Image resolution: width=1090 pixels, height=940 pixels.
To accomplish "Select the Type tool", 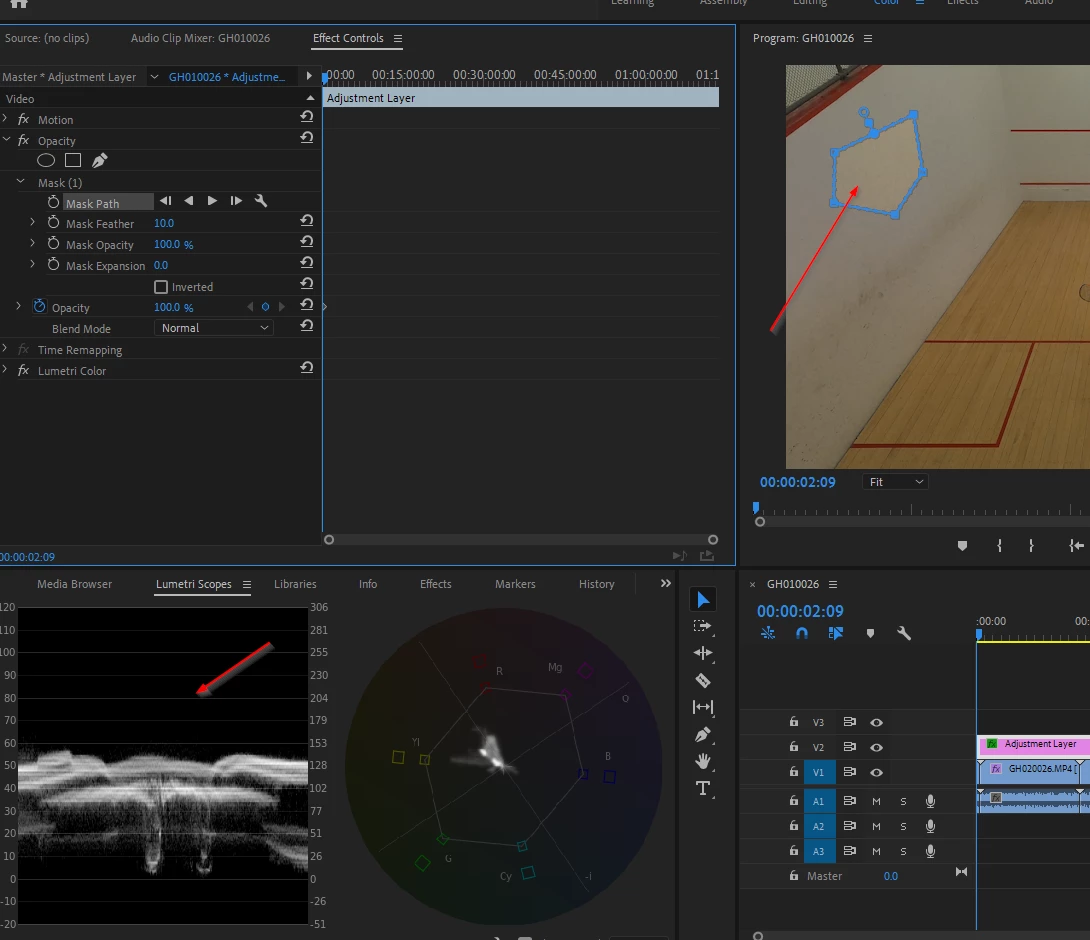I will point(703,788).
